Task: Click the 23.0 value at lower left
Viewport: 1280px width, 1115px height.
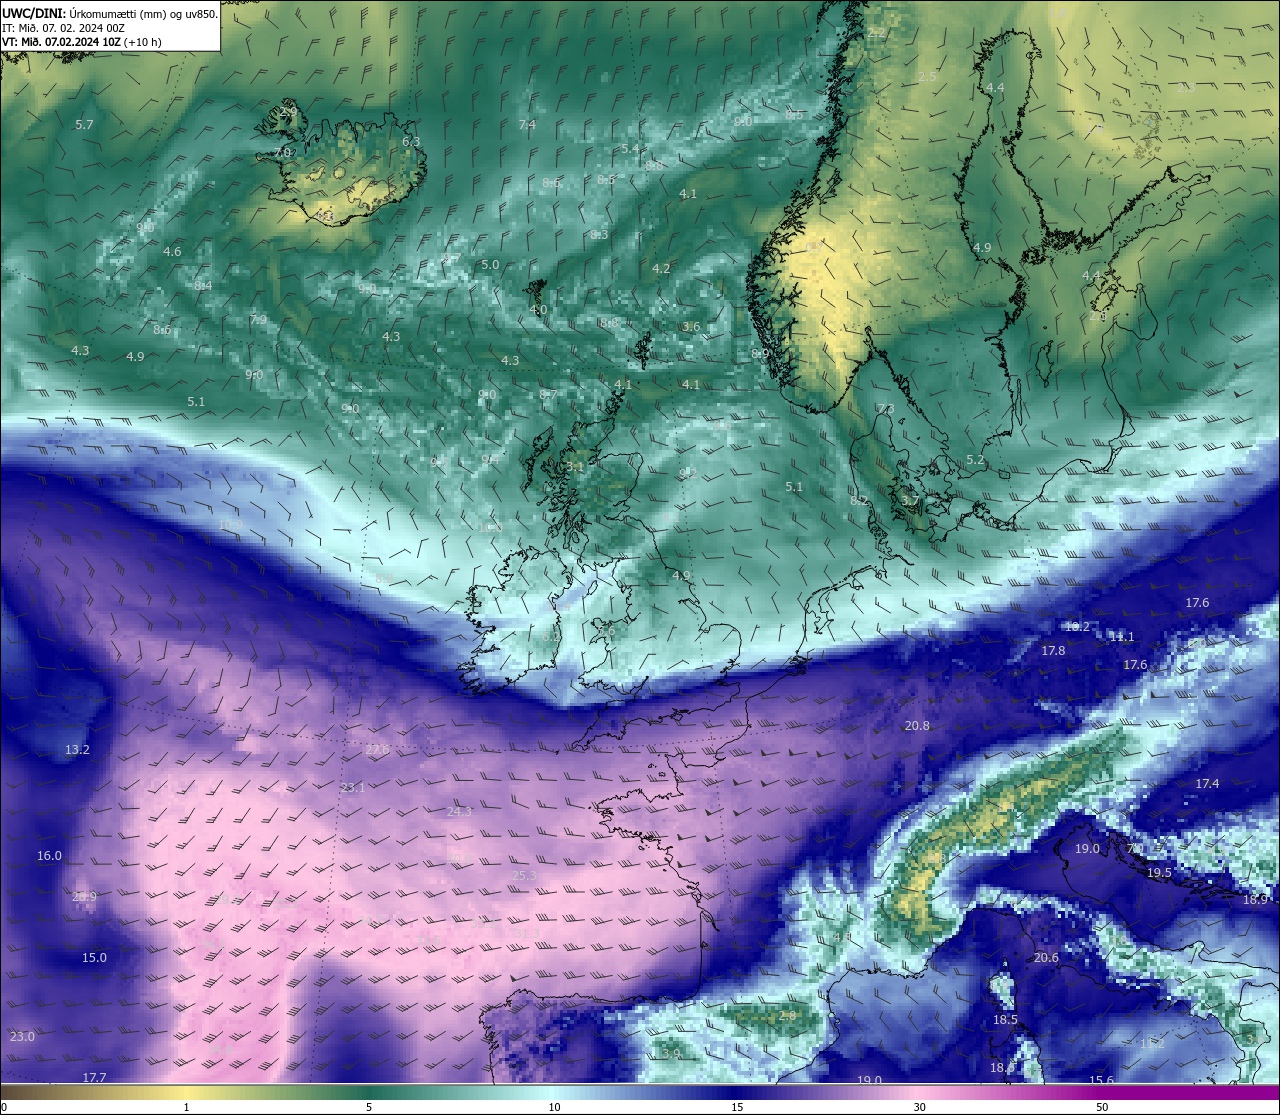Action: [x=22, y=1037]
